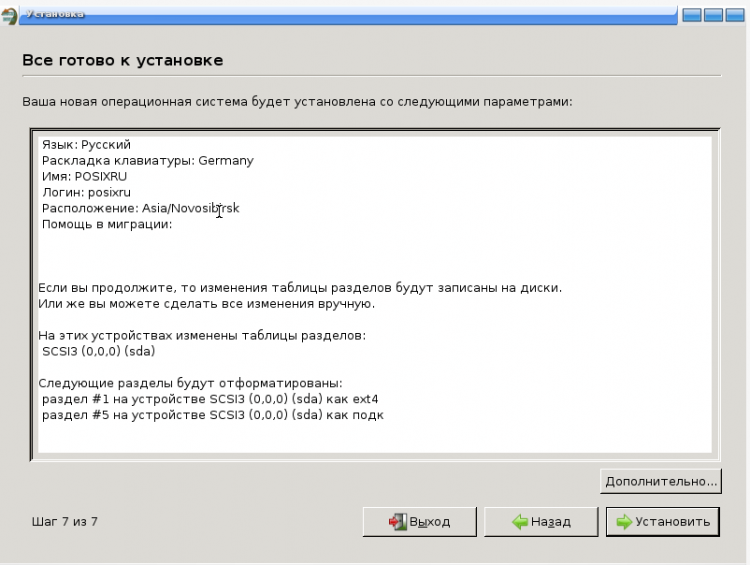Select the line Имя: POSIXRU
The height and width of the screenshot is (565, 750).
pyautogui.click(x=84, y=177)
